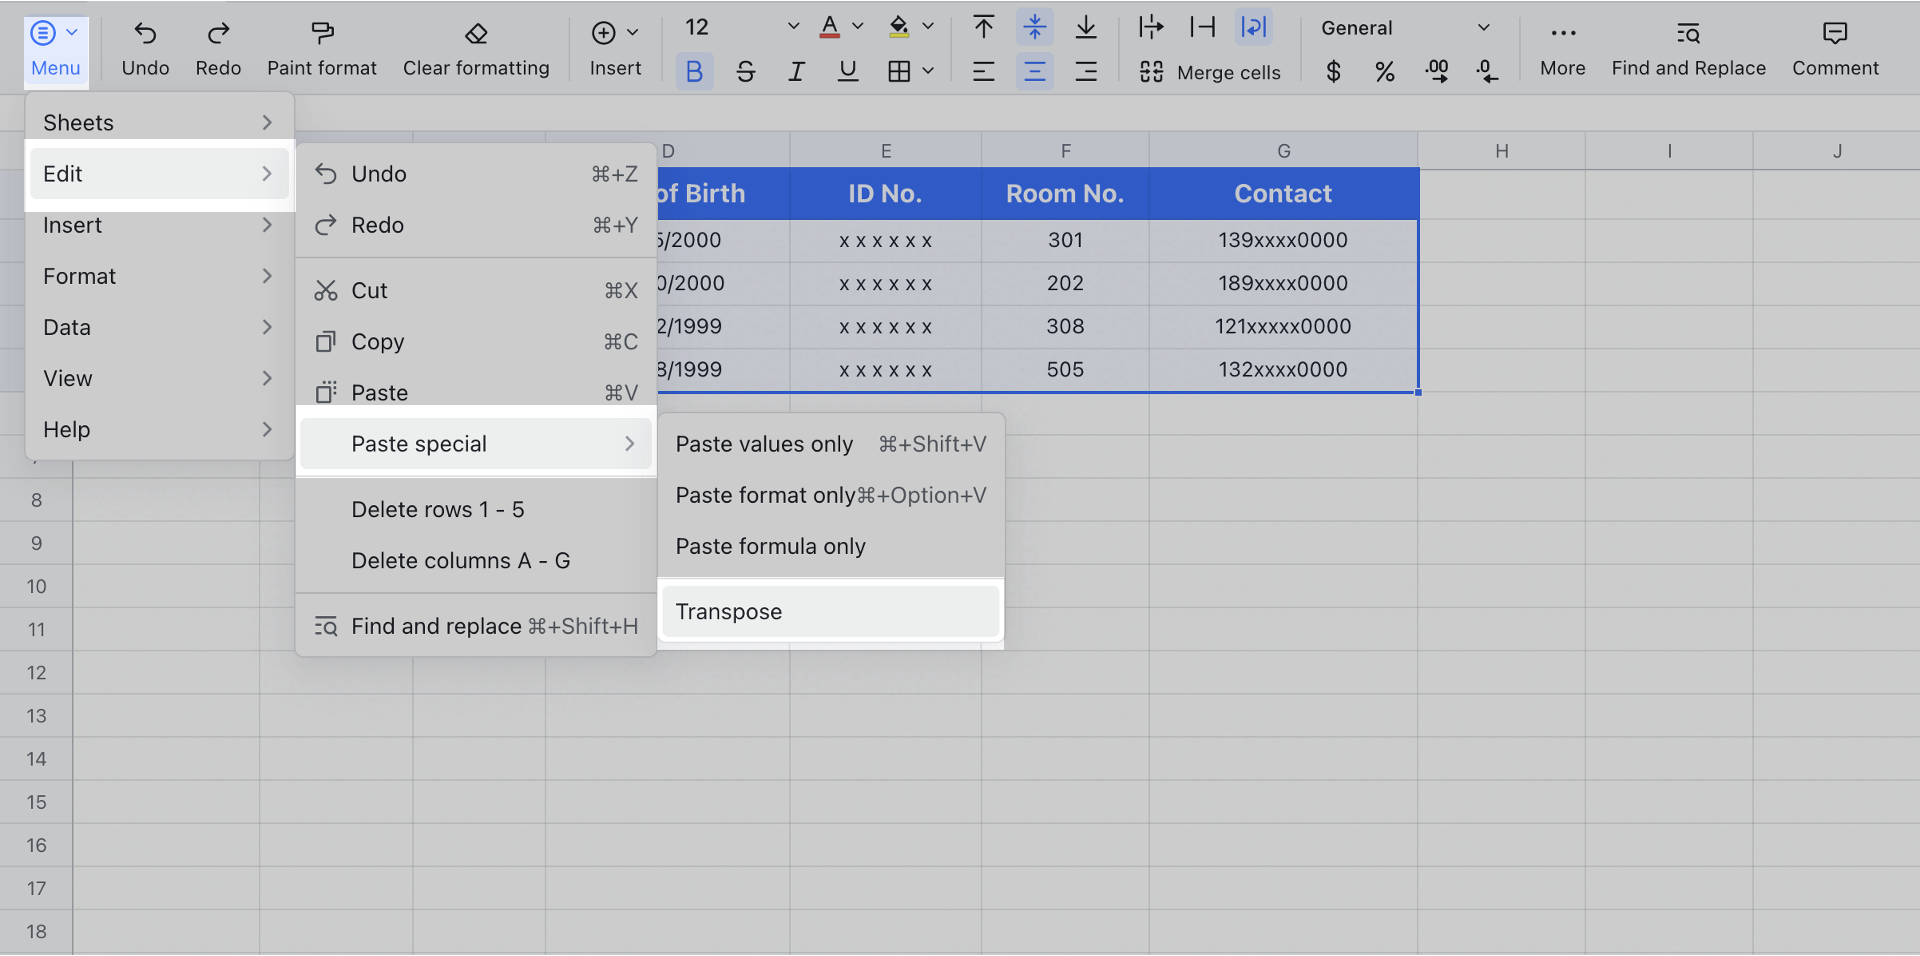Open the Comment tool
Viewport: 1920px width, 956px height.
[1835, 47]
